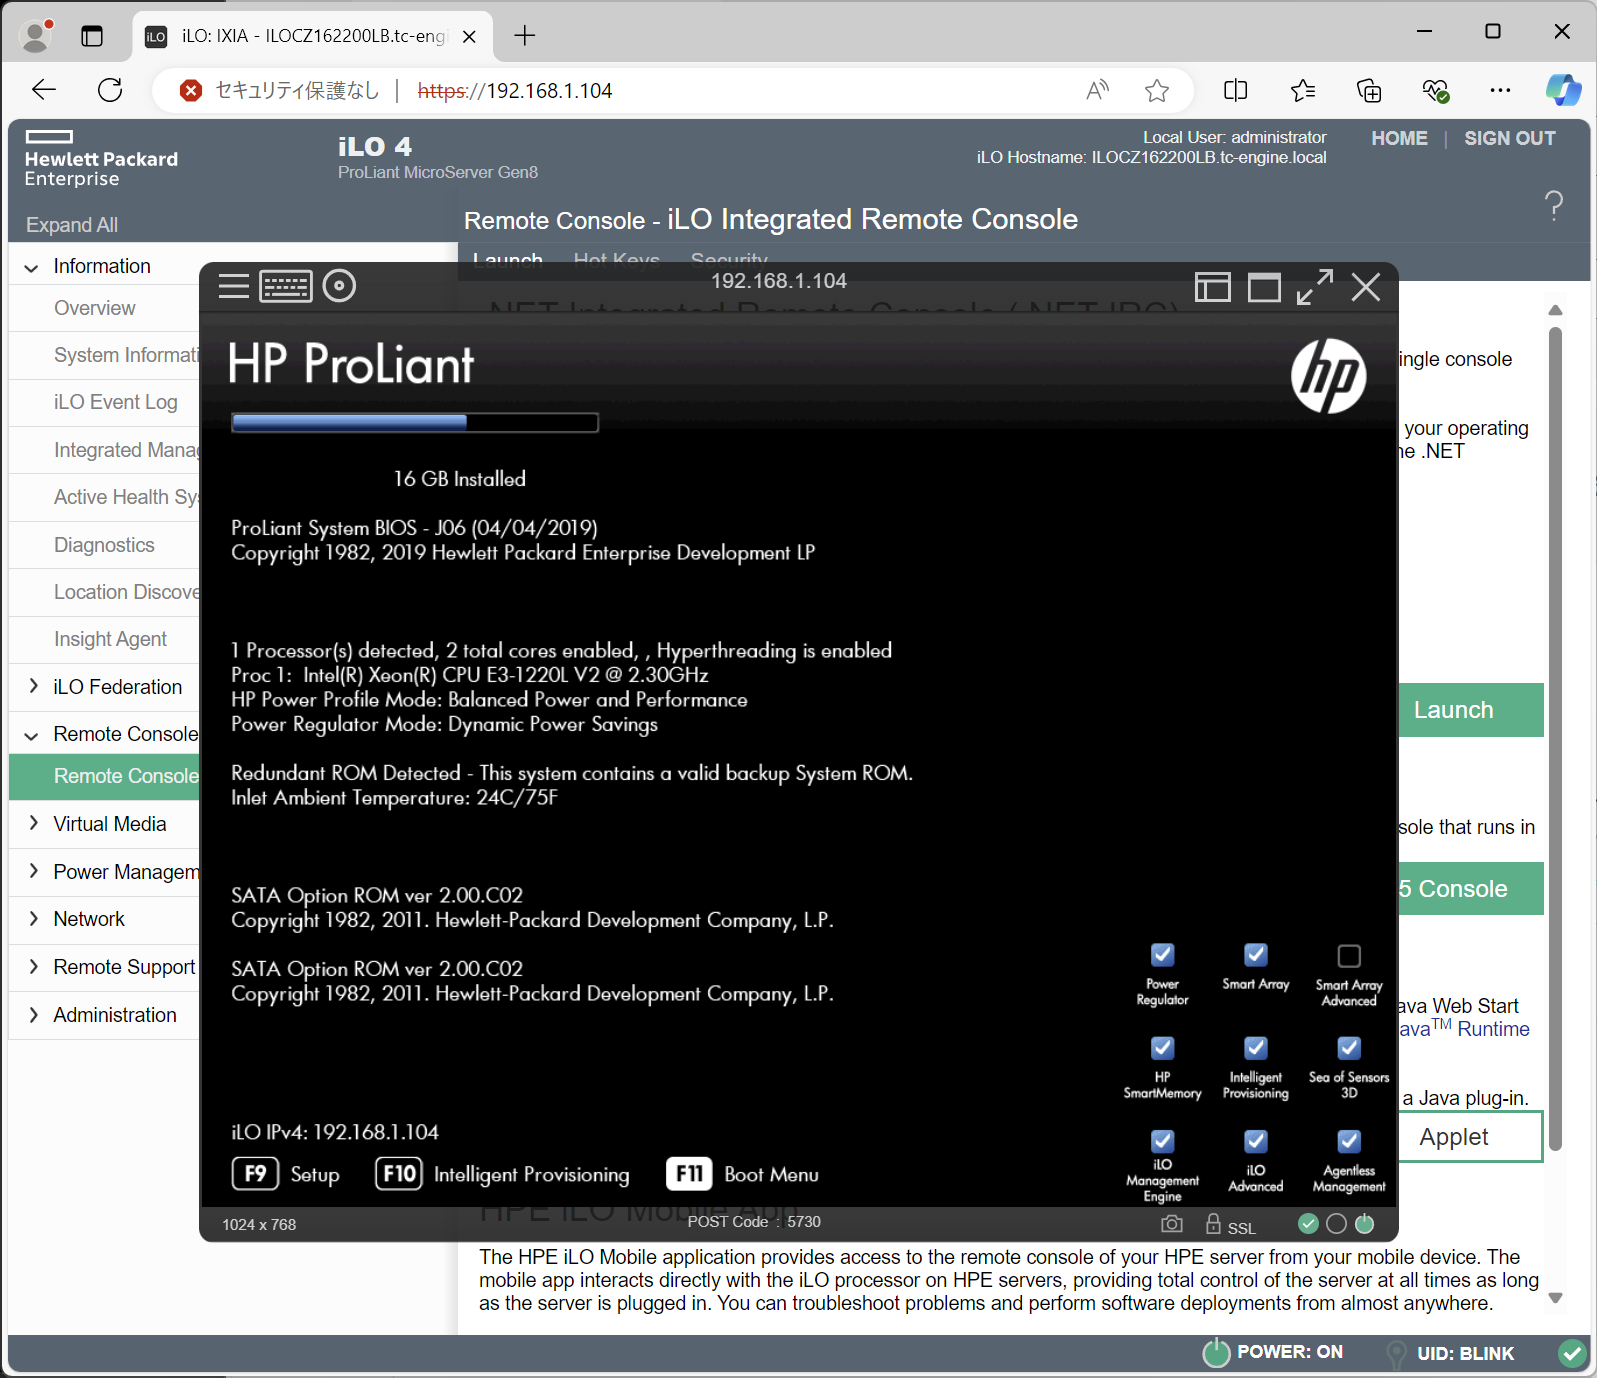
Task: Expand the Network section
Action: point(32,918)
